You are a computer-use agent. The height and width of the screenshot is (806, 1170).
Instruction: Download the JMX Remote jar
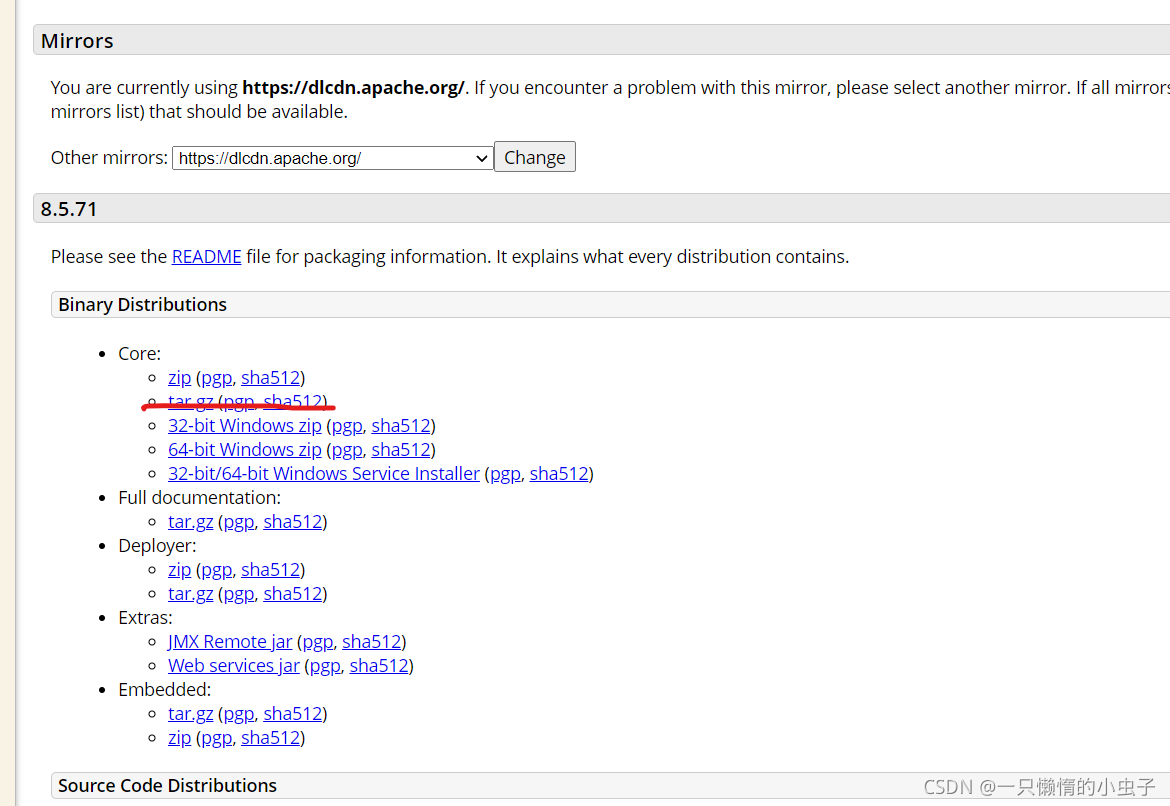tap(230, 641)
